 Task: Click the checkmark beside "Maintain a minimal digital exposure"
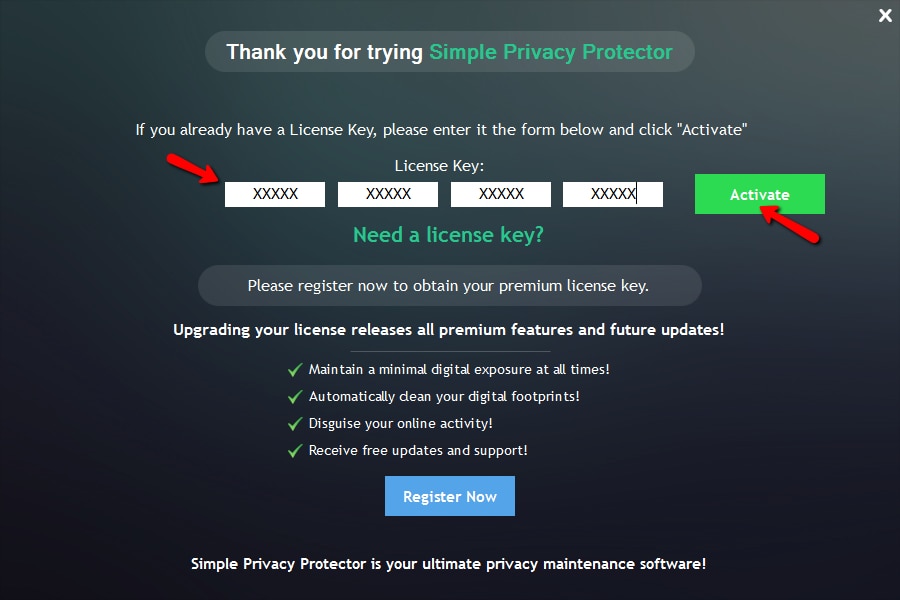click(x=295, y=370)
